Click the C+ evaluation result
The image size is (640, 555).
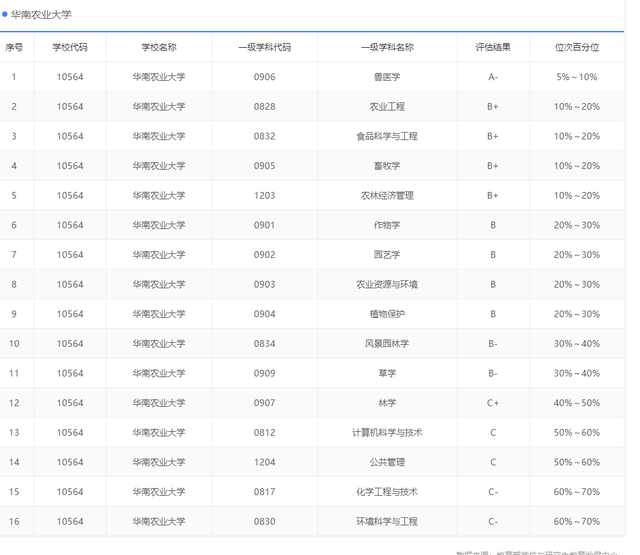(493, 403)
